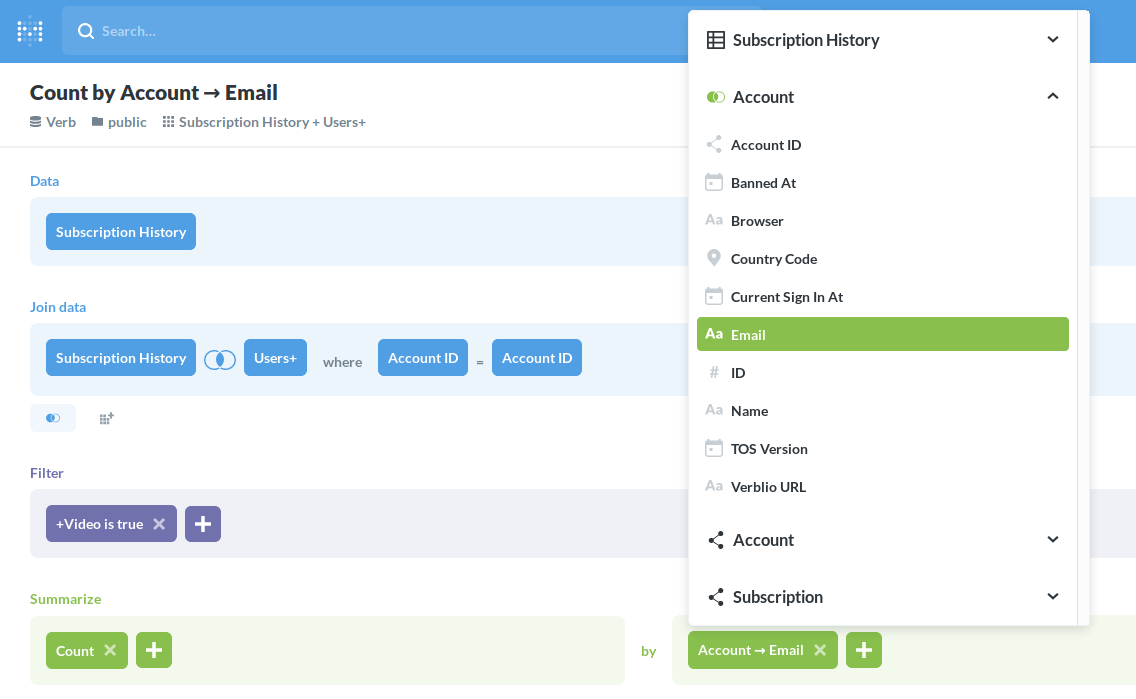Click the Verb link under the title
The width and height of the screenshot is (1136, 699).
click(52, 121)
